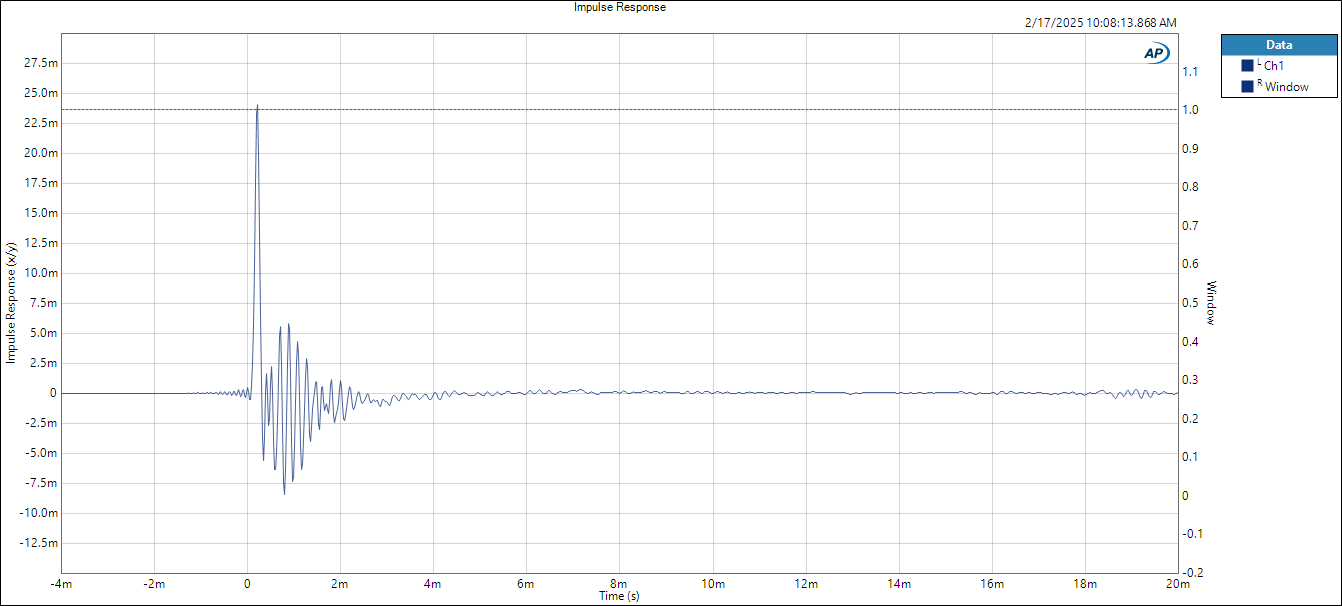Viewport: 1342px width, 606px height.
Task: Click the 7.5m left axis value
Action: pos(43,303)
